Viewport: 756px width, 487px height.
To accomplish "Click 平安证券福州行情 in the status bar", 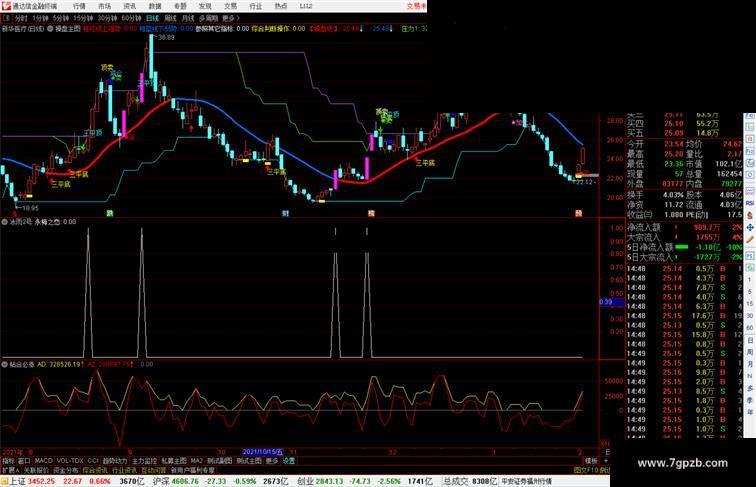I will tap(526, 481).
